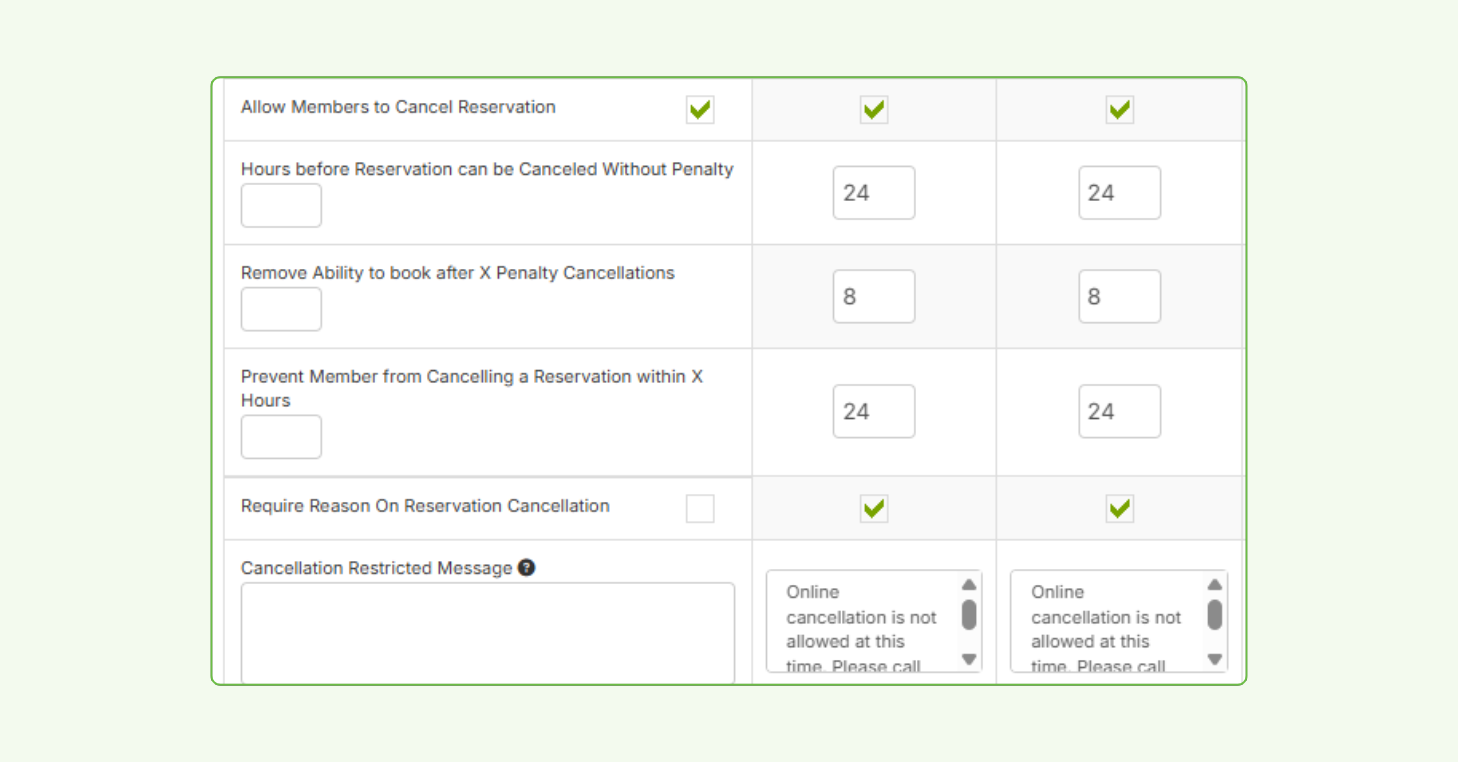Screen dimensions: 1458x762
Task: Click the empty prevent-cancellation-within-hours input
Action: pyautogui.click(x=281, y=437)
